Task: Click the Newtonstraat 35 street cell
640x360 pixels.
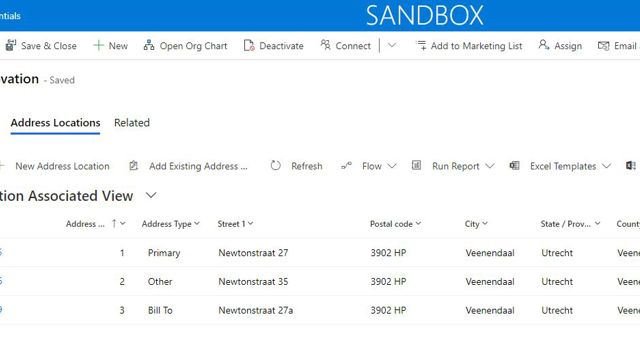Action: 253,282
